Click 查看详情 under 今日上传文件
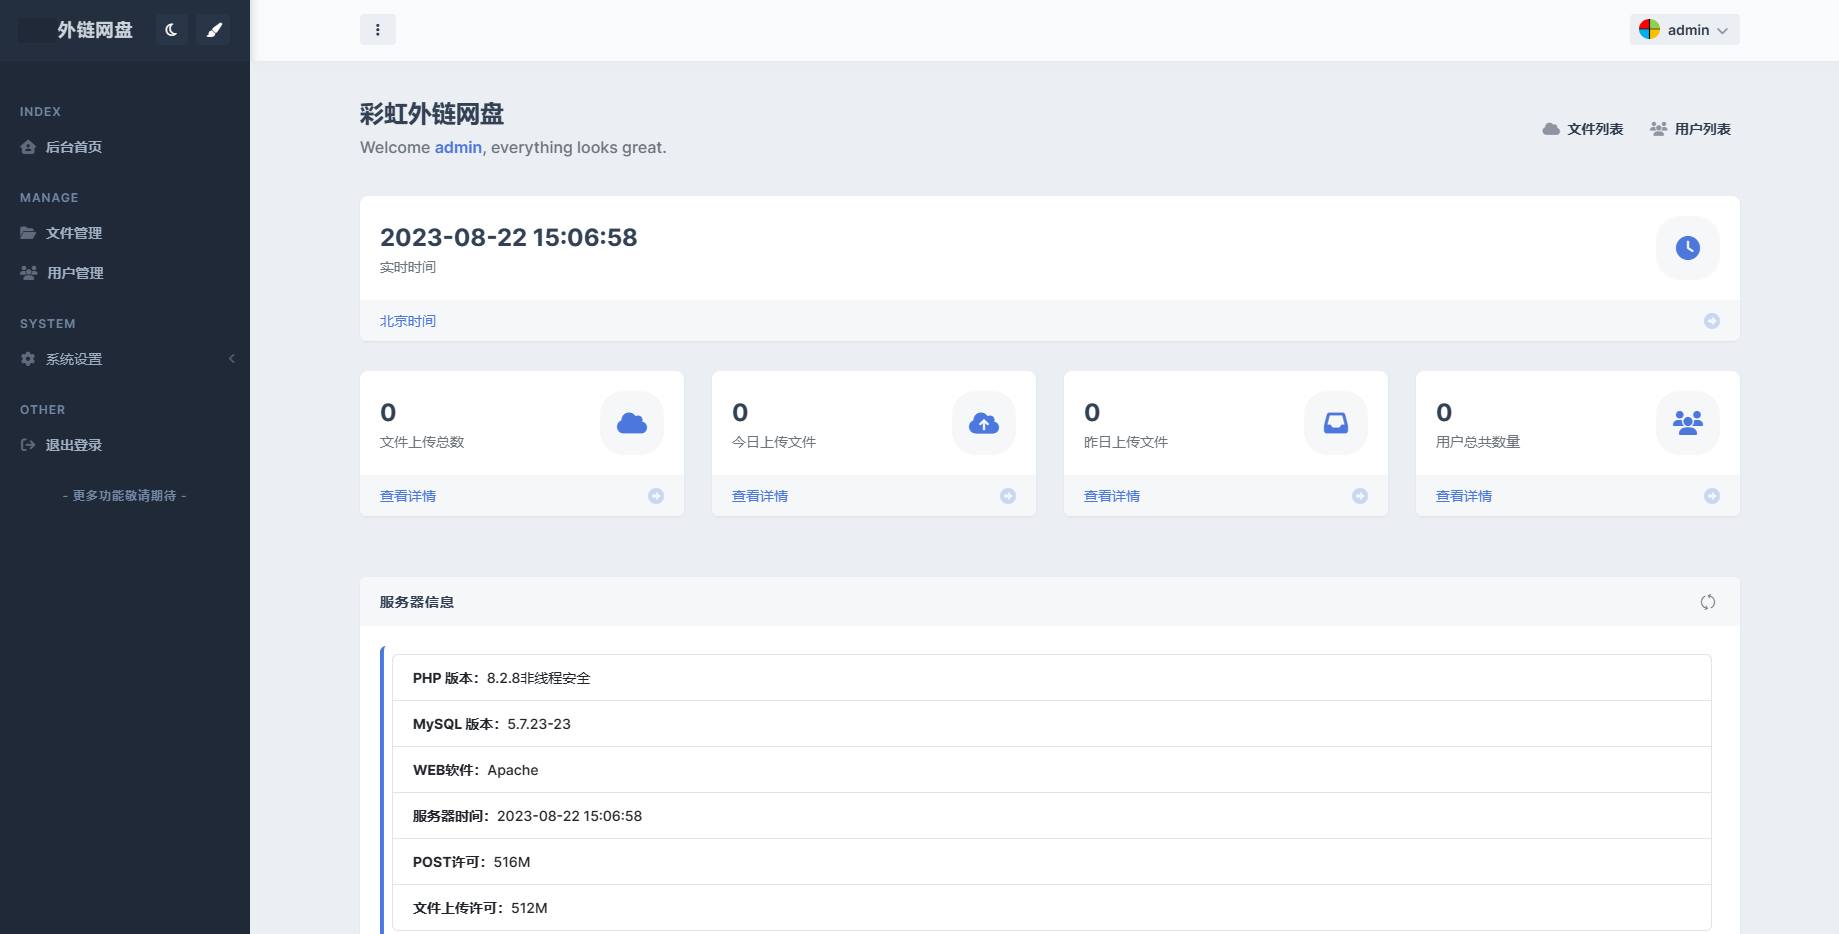The image size is (1839, 934). click(759, 496)
